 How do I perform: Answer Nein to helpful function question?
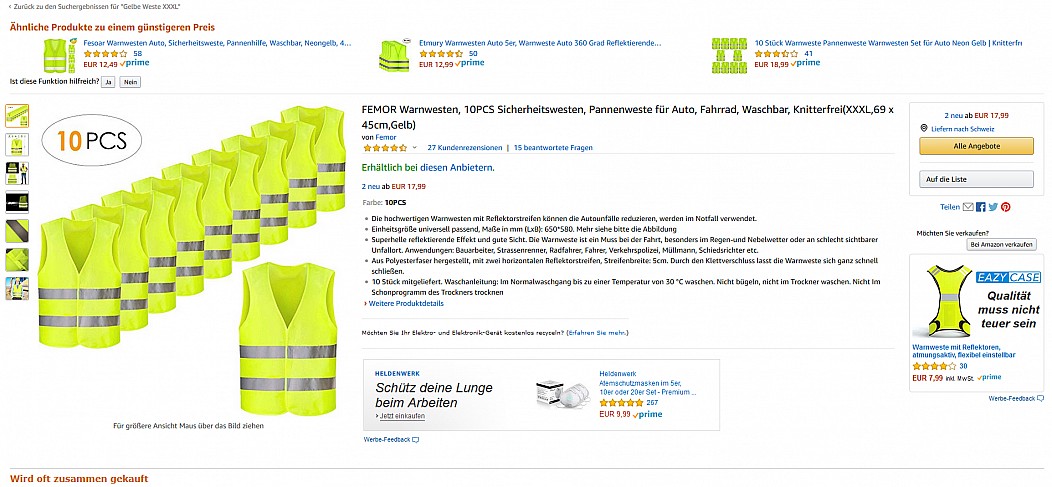point(130,82)
